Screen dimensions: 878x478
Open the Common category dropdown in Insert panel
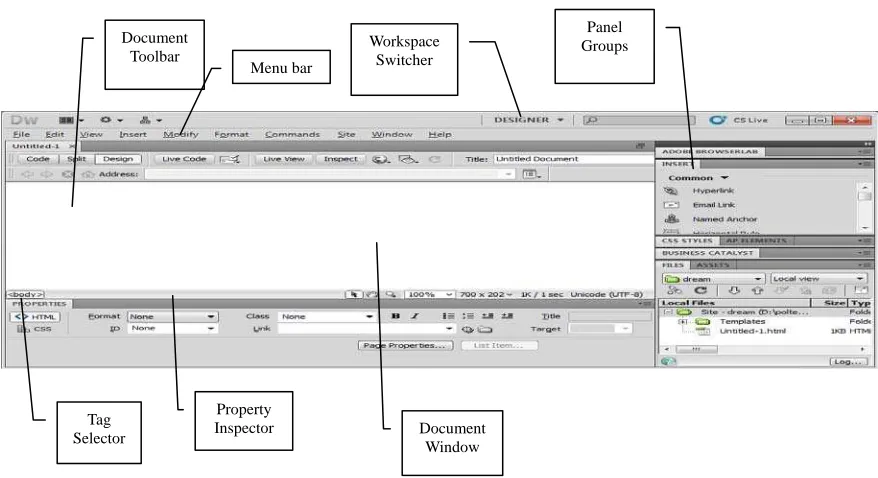pos(698,178)
